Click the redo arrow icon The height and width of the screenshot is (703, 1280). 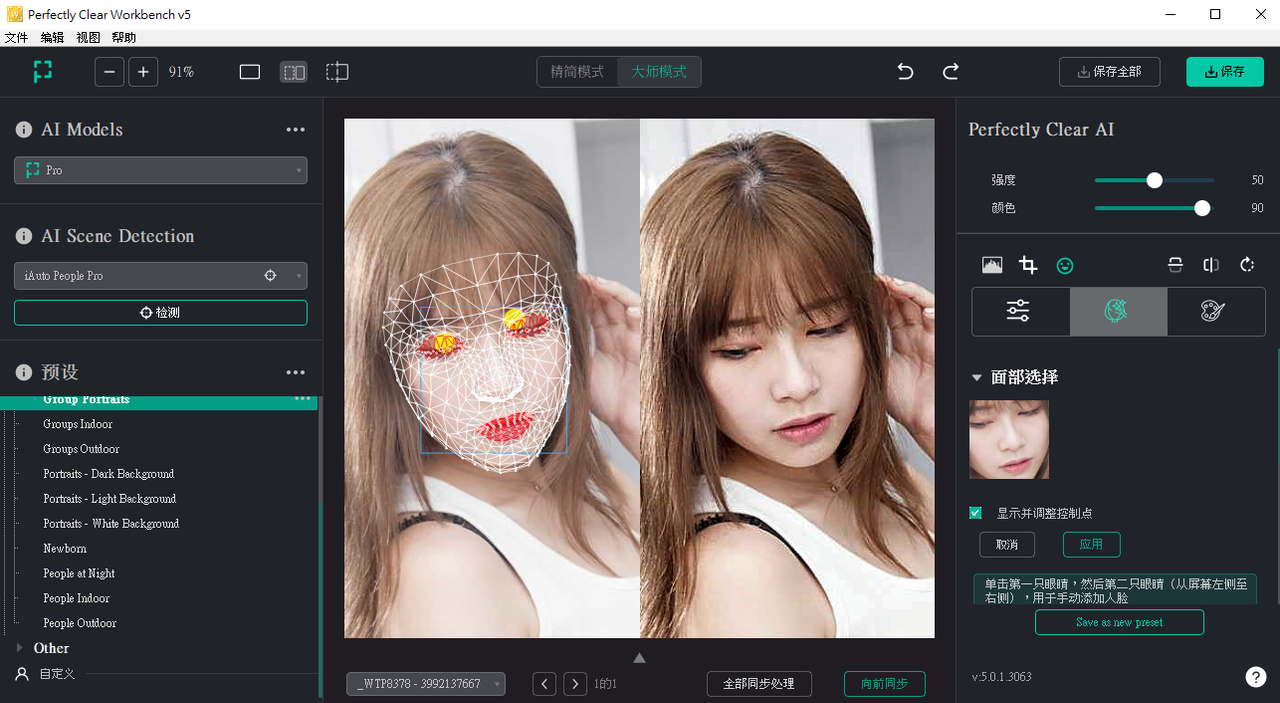[x=951, y=72]
